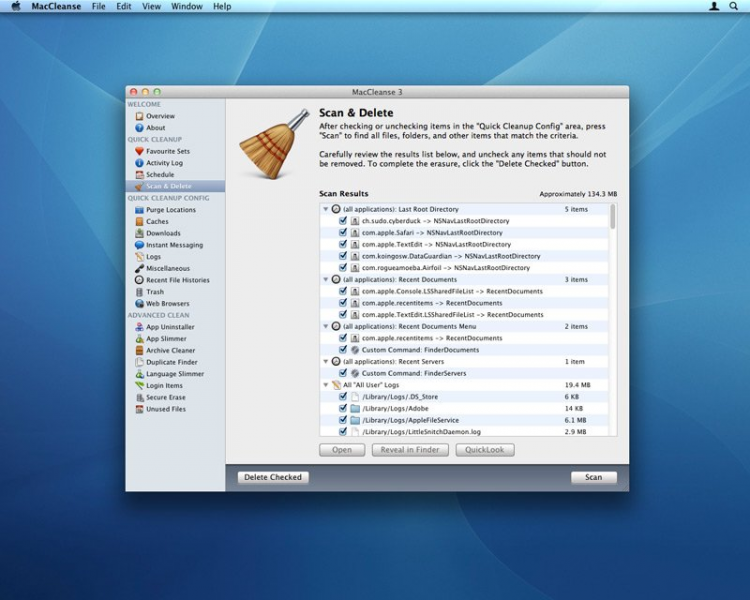Collapse the Recent Documents group with 3 items

point(326,279)
